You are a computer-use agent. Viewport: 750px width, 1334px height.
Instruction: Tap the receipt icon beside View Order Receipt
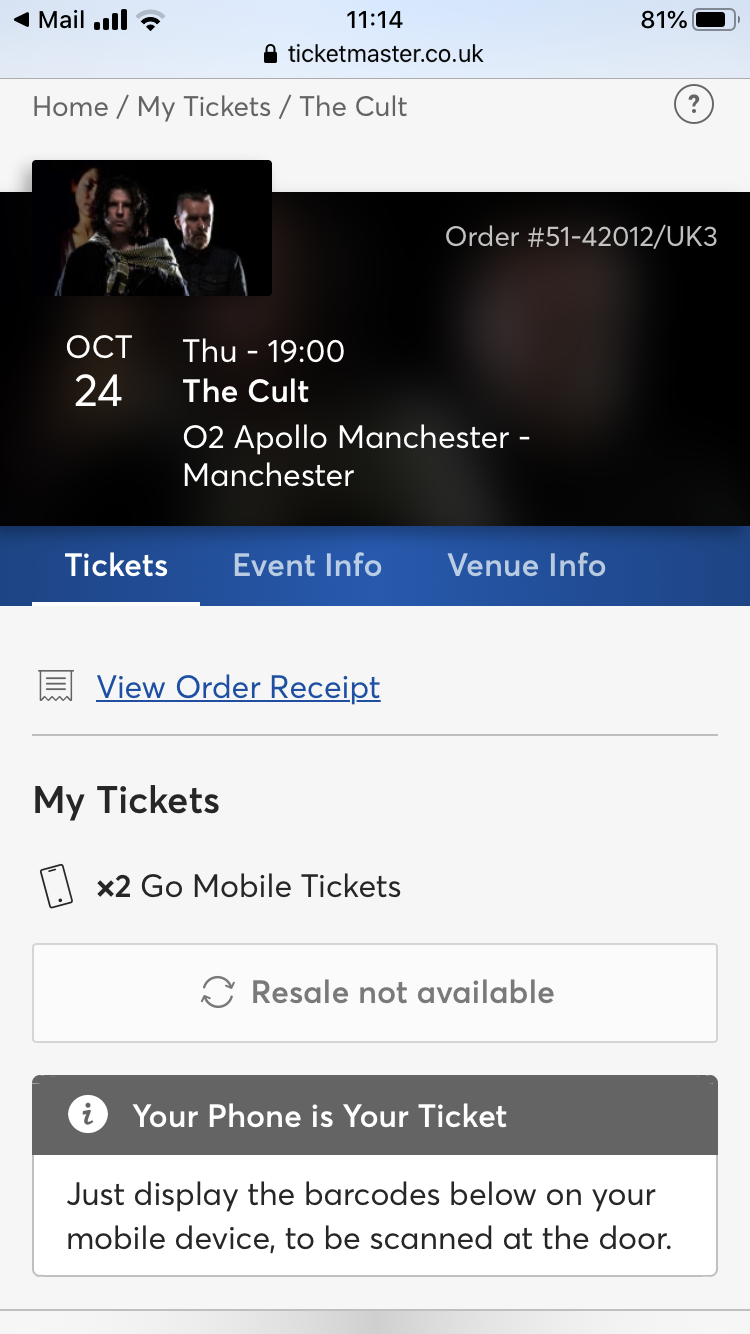56,686
